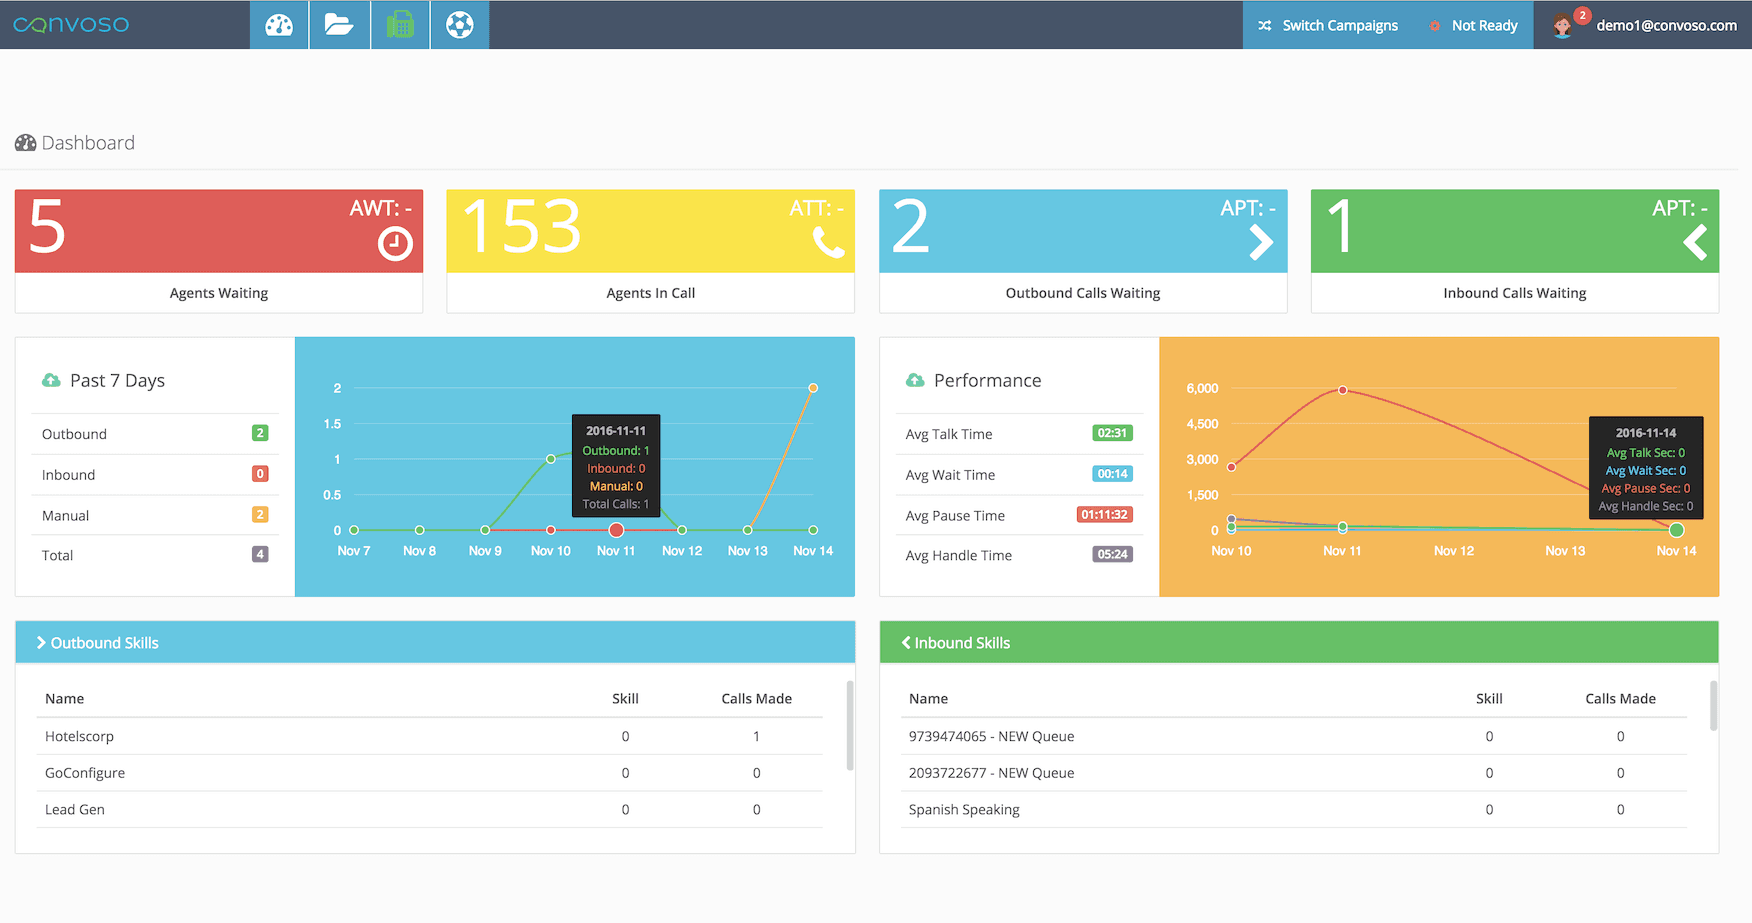The image size is (1752, 923).
Task: Select the red Nov 11 data point on calls chart
Action: 616,530
